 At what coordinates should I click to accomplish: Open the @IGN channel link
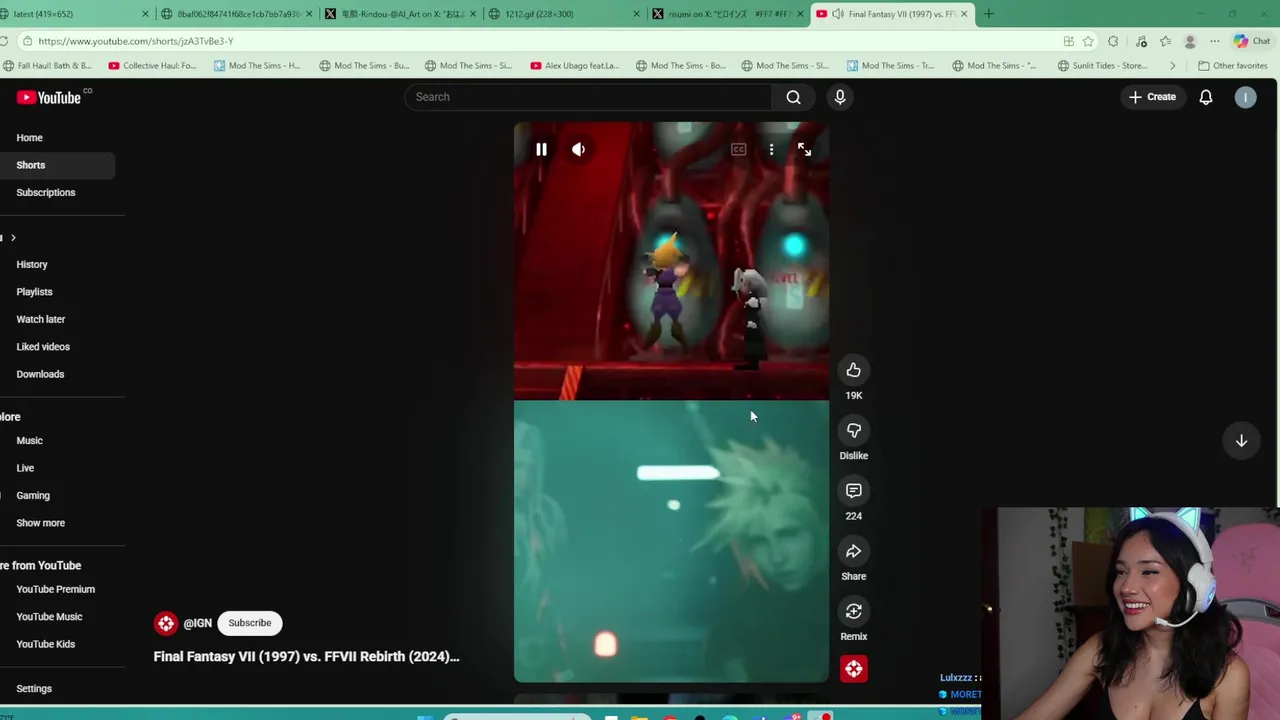[x=197, y=623]
